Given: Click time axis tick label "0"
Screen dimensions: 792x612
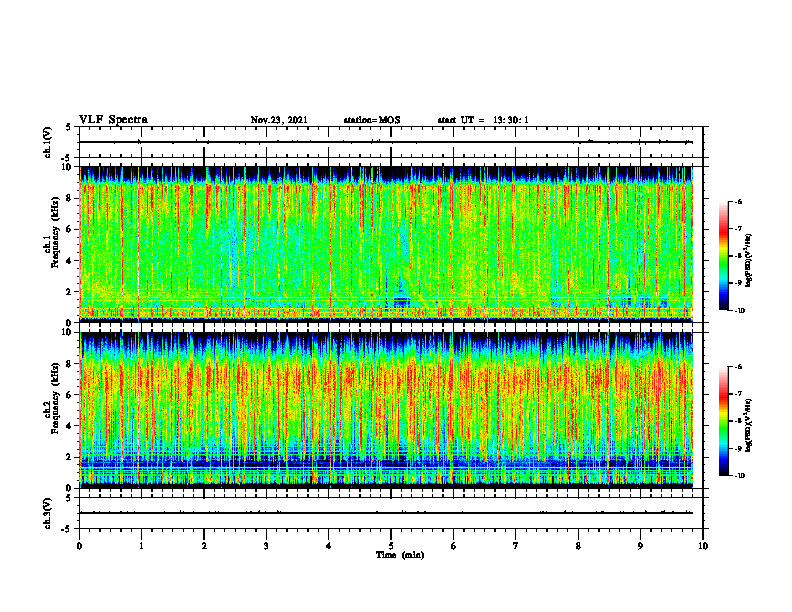Looking at the screenshot, I should coord(79,546).
